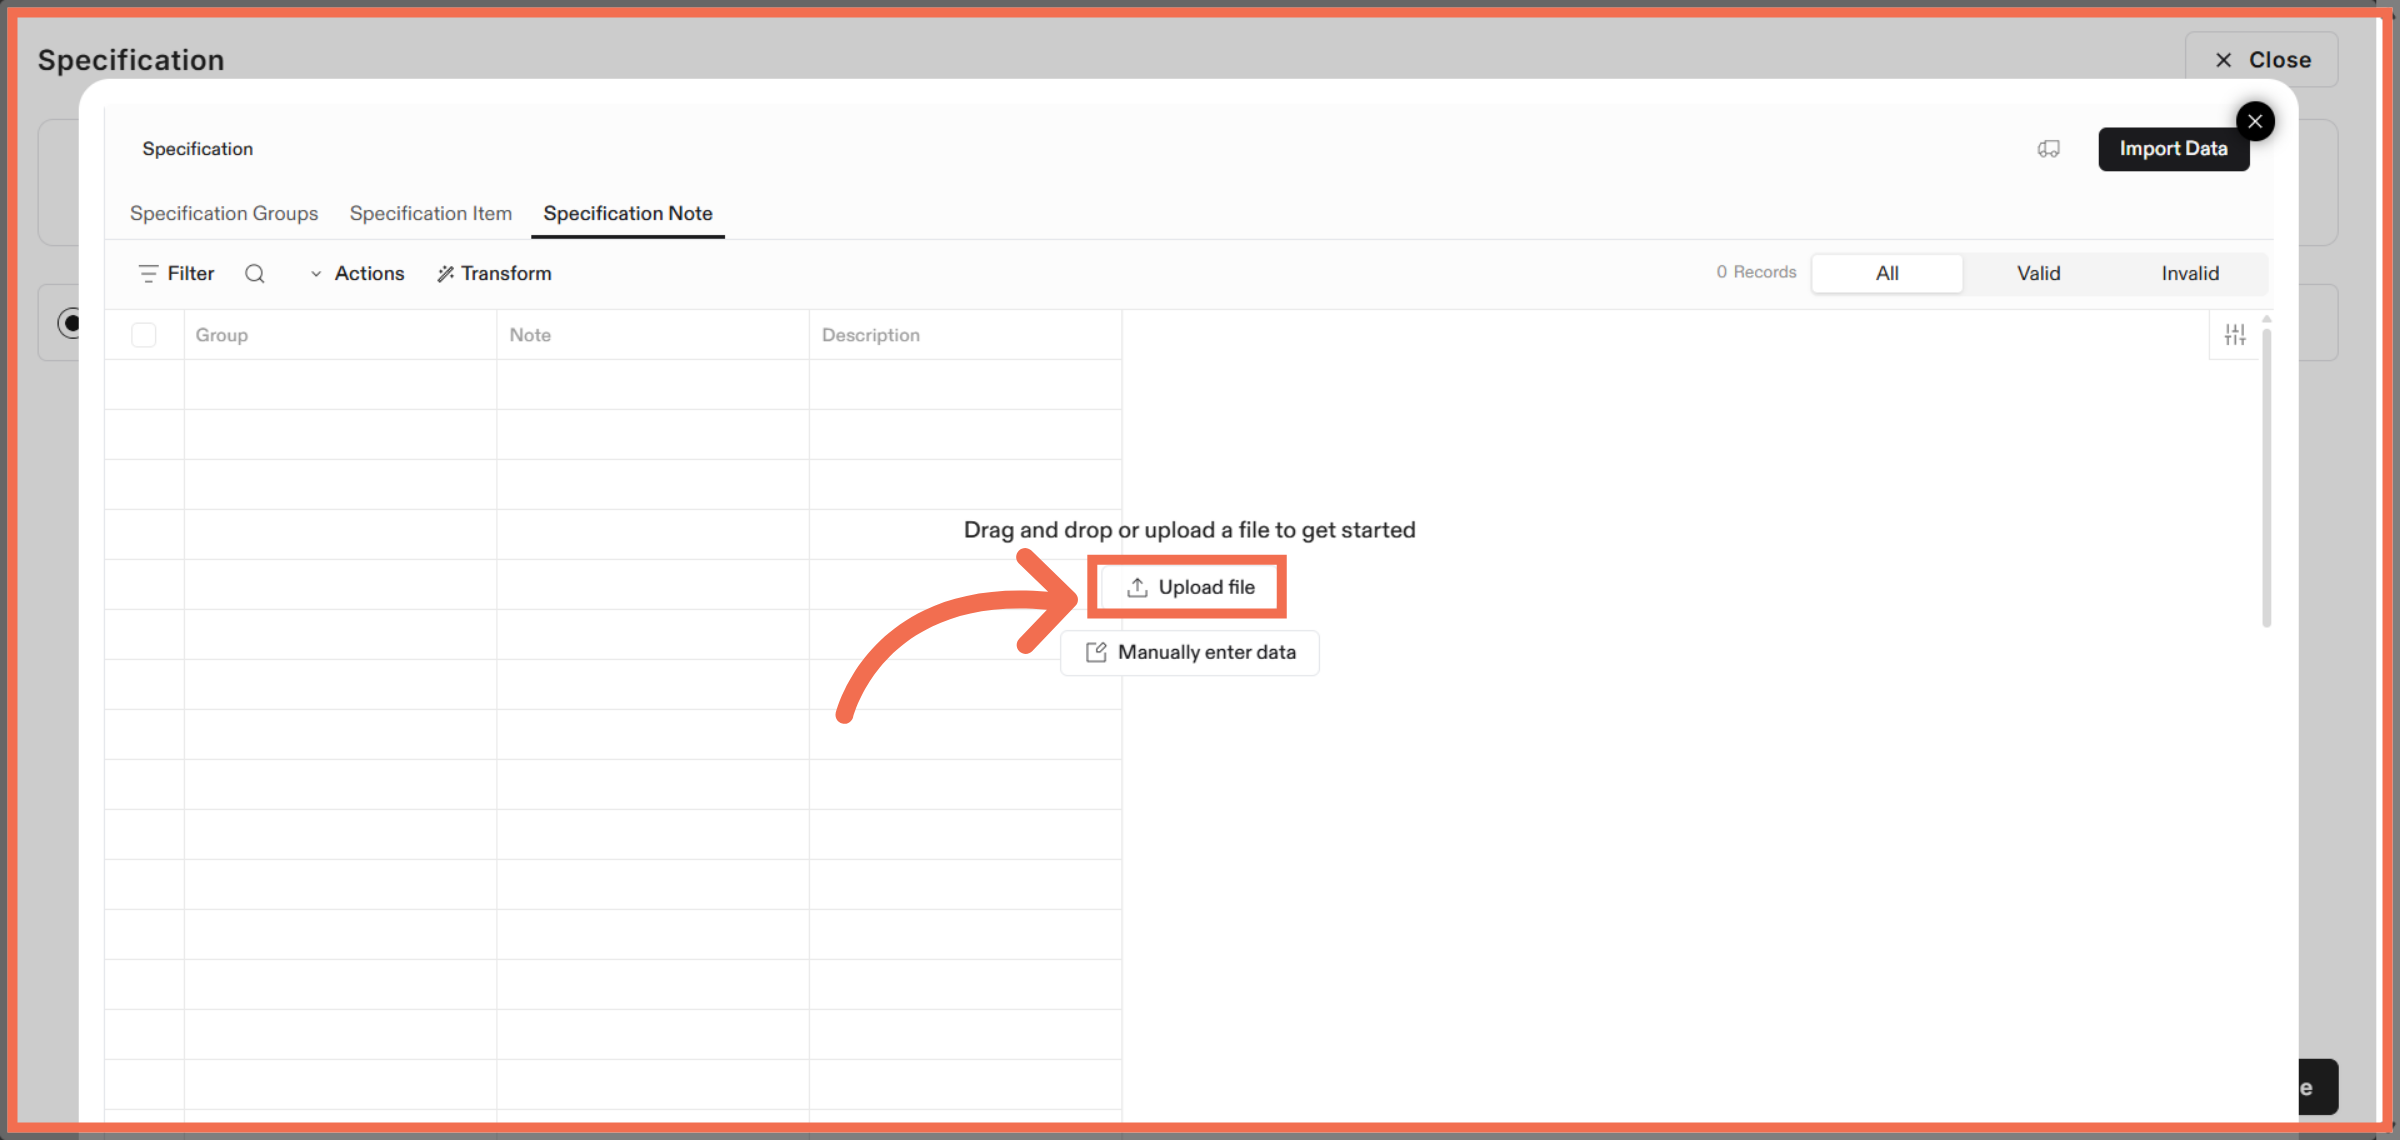Open the Filter tool in the toolbar
This screenshot has height=1140, width=2400.
pyautogui.click(x=176, y=273)
